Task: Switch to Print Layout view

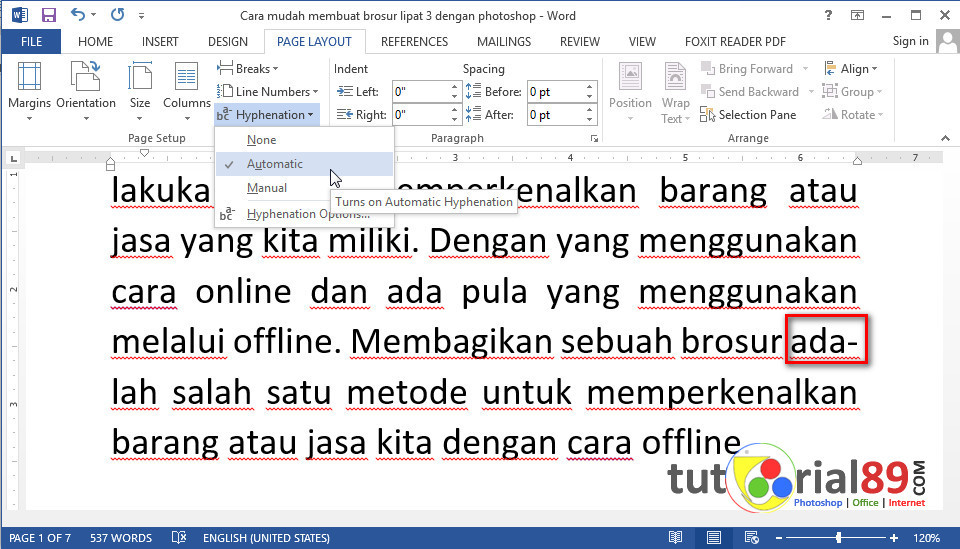Action: tap(713, 537)
